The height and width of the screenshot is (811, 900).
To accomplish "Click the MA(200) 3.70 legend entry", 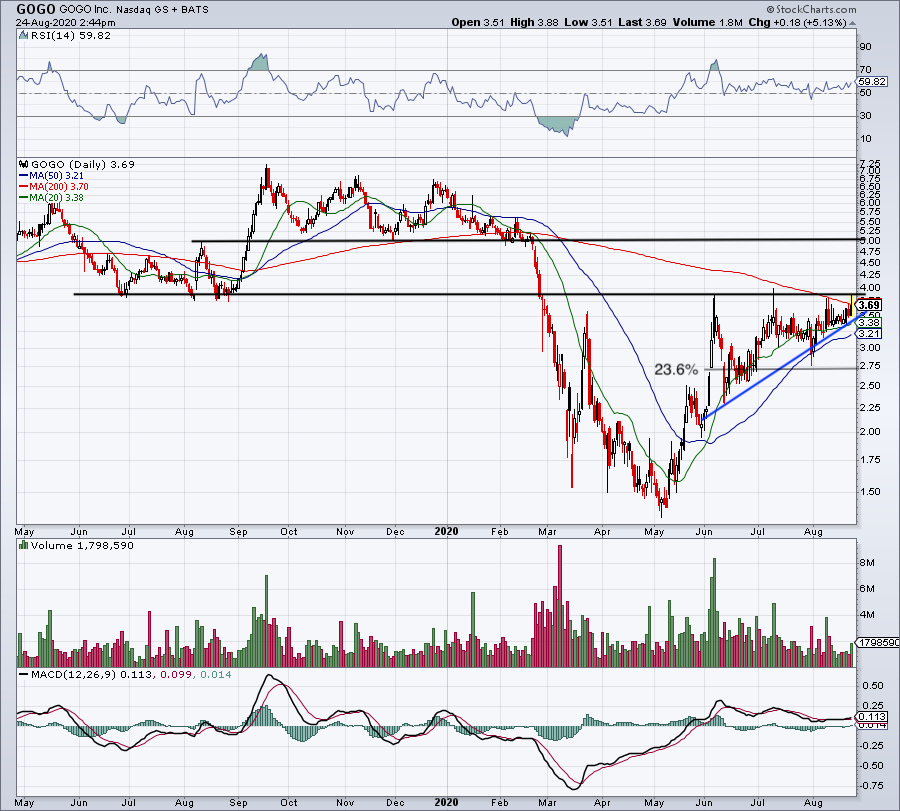I will (54, 187).
